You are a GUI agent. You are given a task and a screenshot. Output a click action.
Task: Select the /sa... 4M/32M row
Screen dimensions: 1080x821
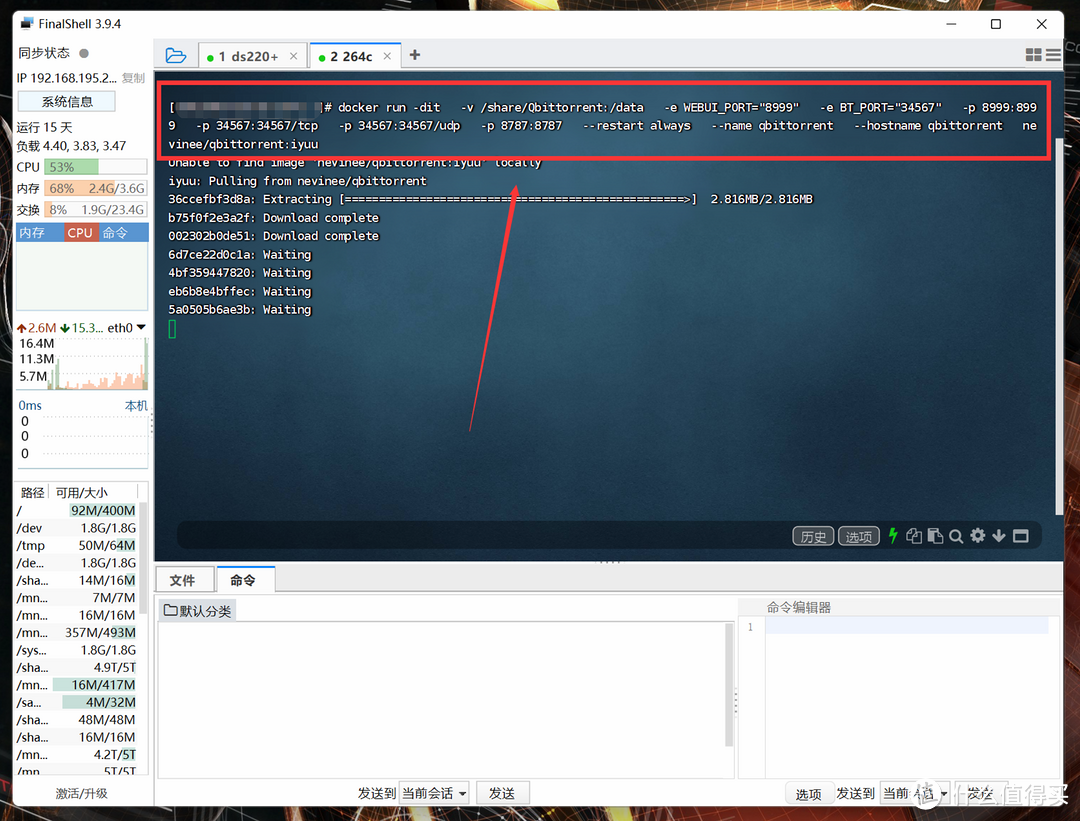[77, 703]
